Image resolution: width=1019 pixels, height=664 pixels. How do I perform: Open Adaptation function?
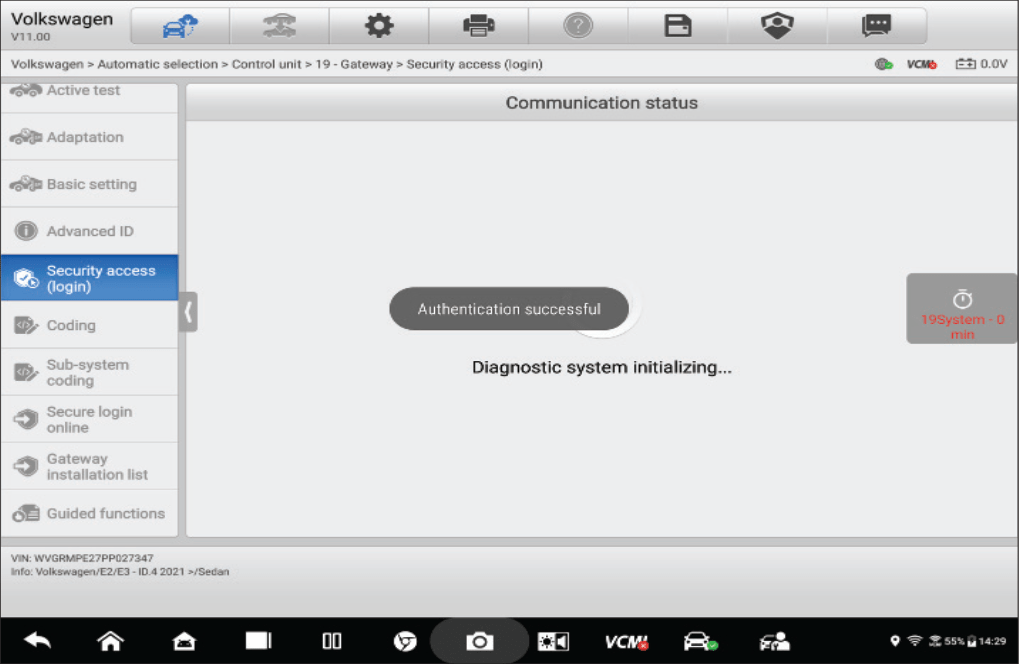point(89,137)
